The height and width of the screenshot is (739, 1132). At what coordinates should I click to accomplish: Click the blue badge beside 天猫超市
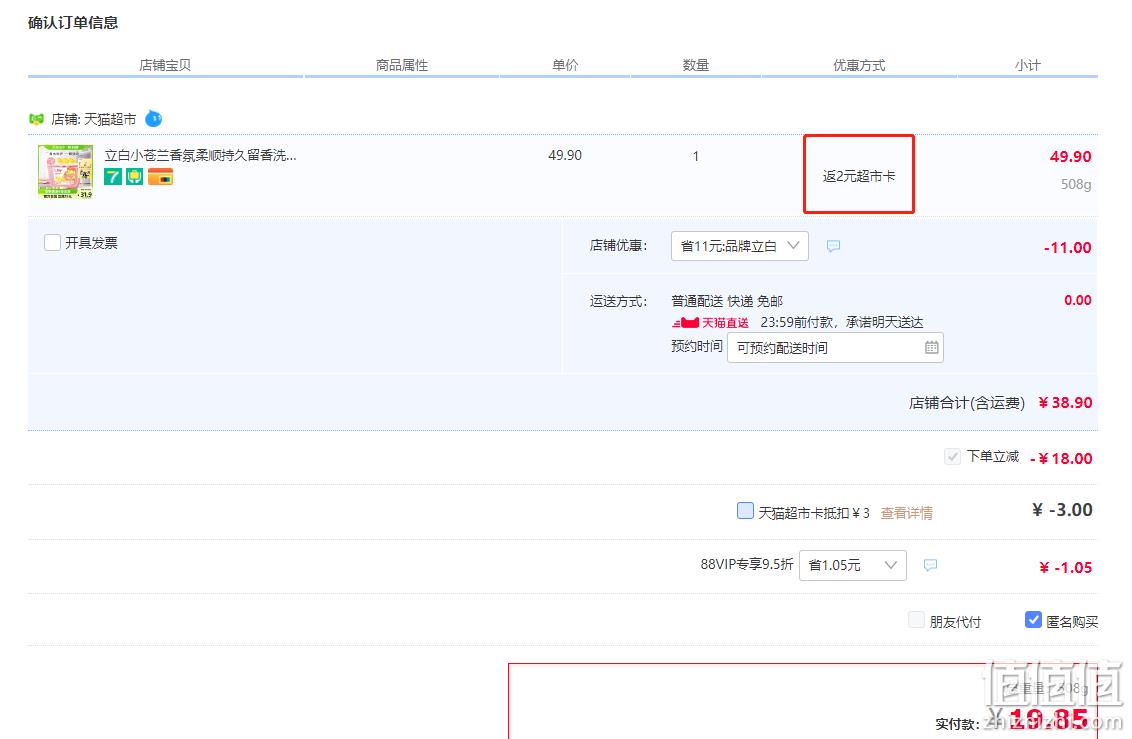[154, 118]
